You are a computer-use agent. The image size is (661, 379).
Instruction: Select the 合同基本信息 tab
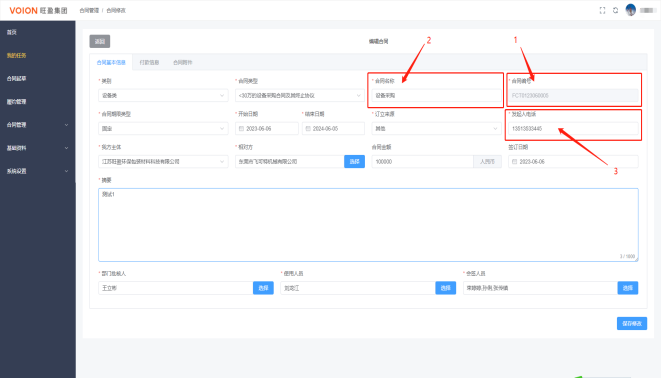click(x=111, y=62)
